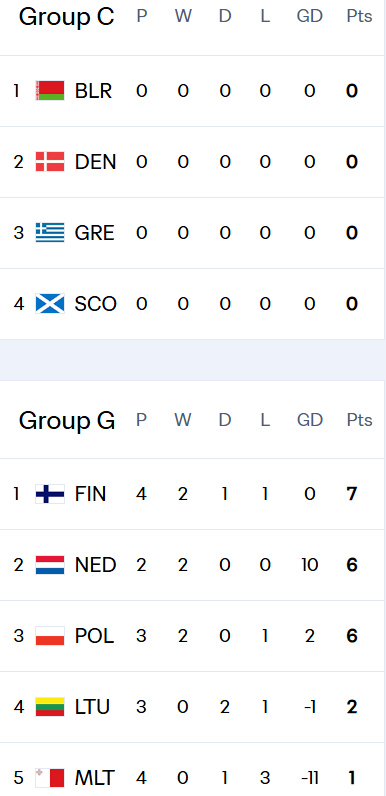Click the Finland flag icon
Viewport: 386px width, 796px height.
coord(50,494)
